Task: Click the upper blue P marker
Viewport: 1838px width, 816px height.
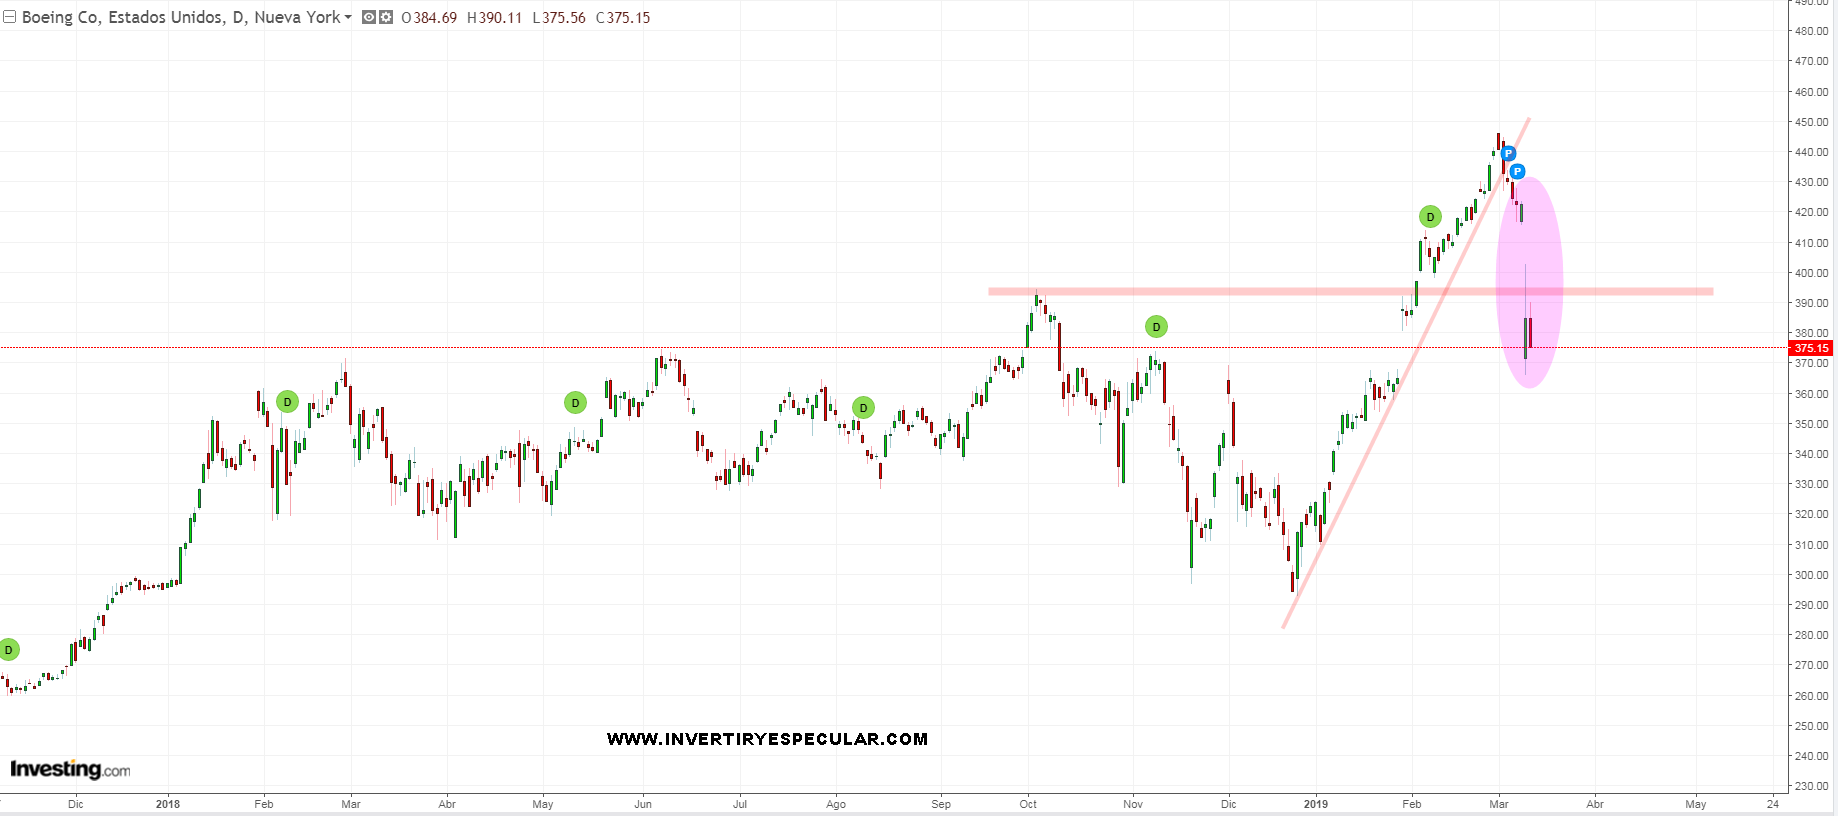Action: pyautogui.click(x=1508, y=154)
